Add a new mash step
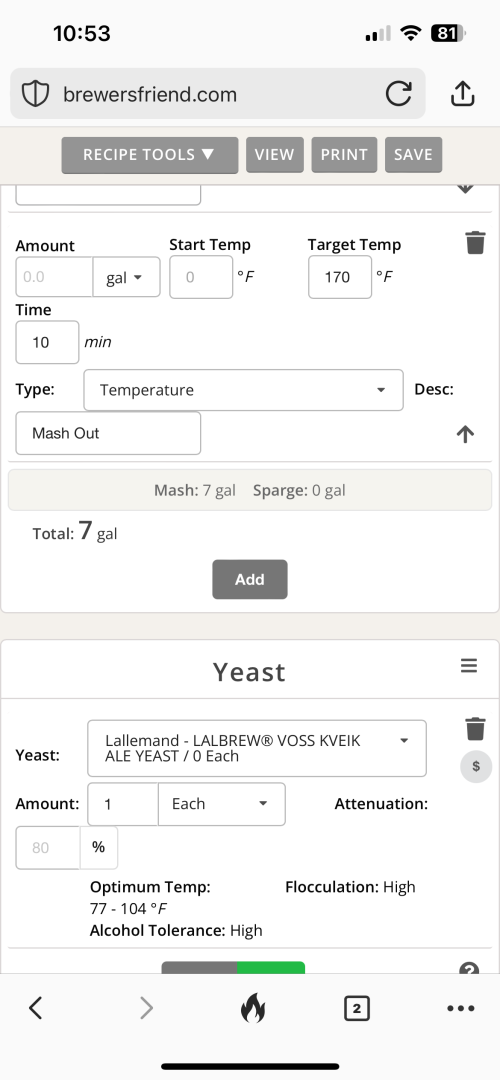Screen dimensions: 500x1080 (x=249, y=579)
